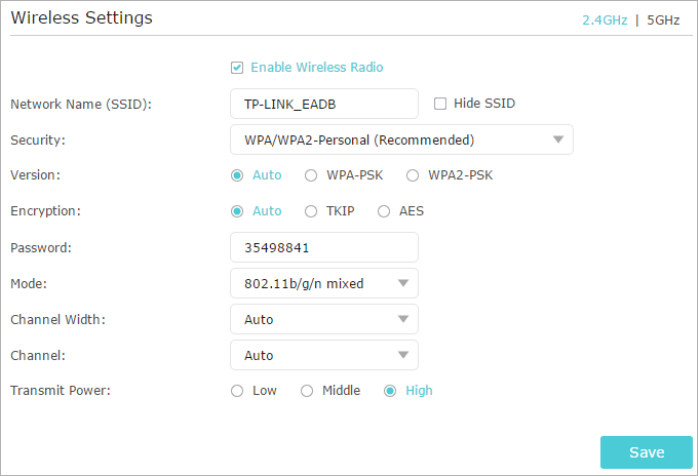Set Transmit Power to Low
Screen dimensions: 698x476
(x=237, y=391)
